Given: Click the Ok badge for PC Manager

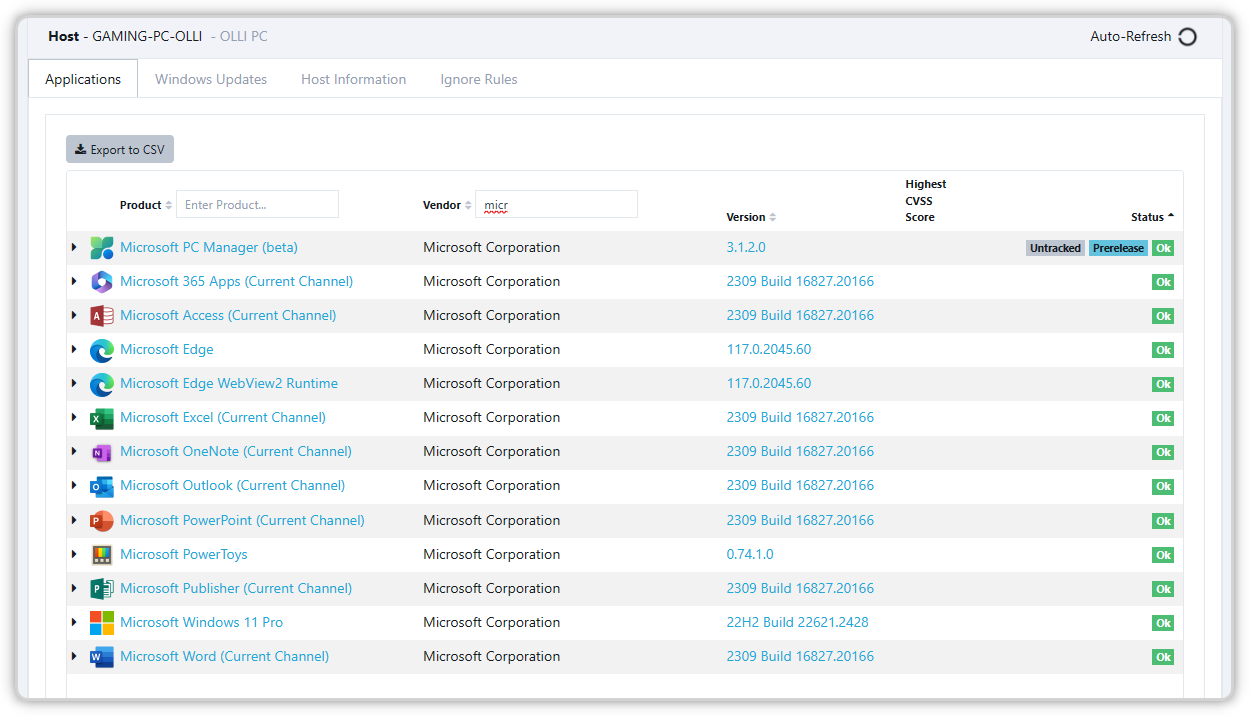Looking at the screenshot, I should pos(1163,248).
